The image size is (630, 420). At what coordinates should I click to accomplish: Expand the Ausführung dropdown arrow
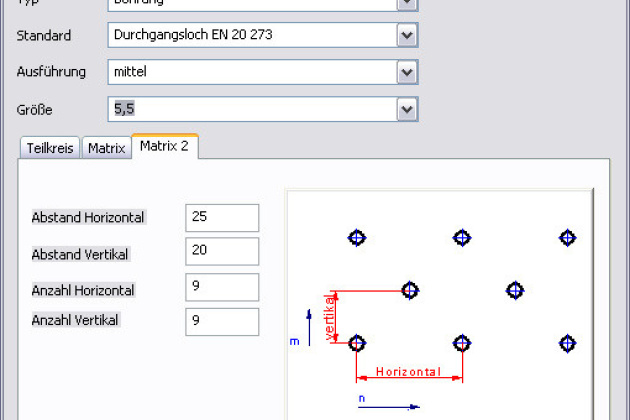click(406, 73)
